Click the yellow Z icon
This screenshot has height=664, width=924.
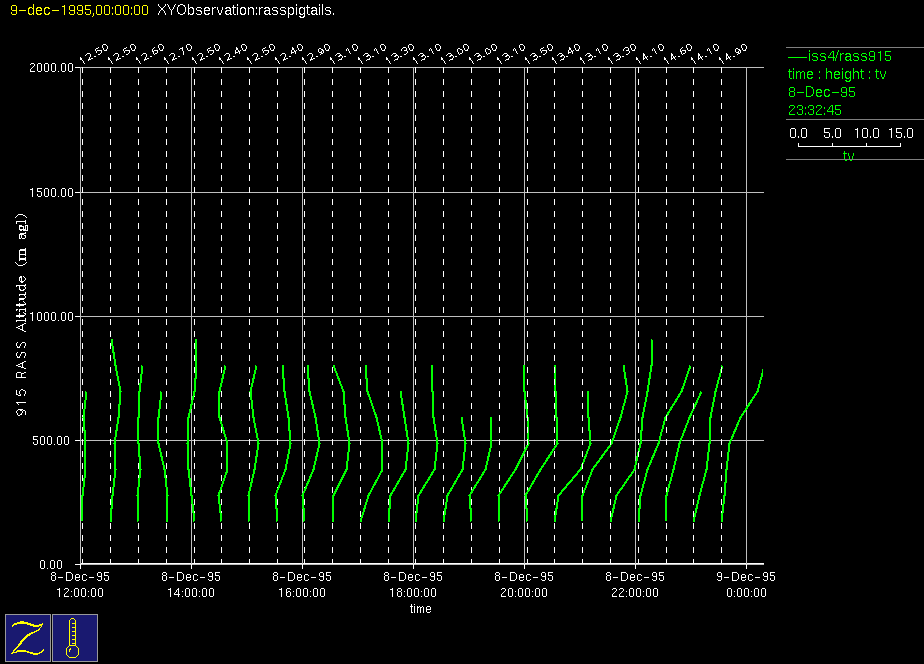[x=27, y=637]
